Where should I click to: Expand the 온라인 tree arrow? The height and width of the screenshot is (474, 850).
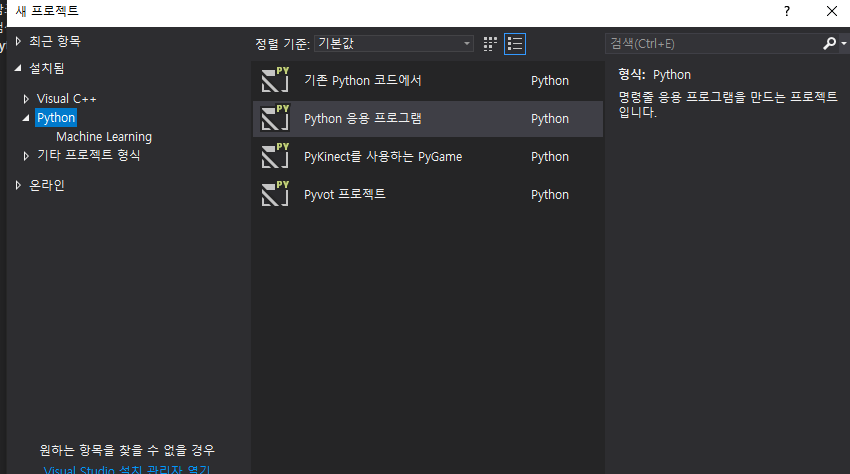coord(18,185)
